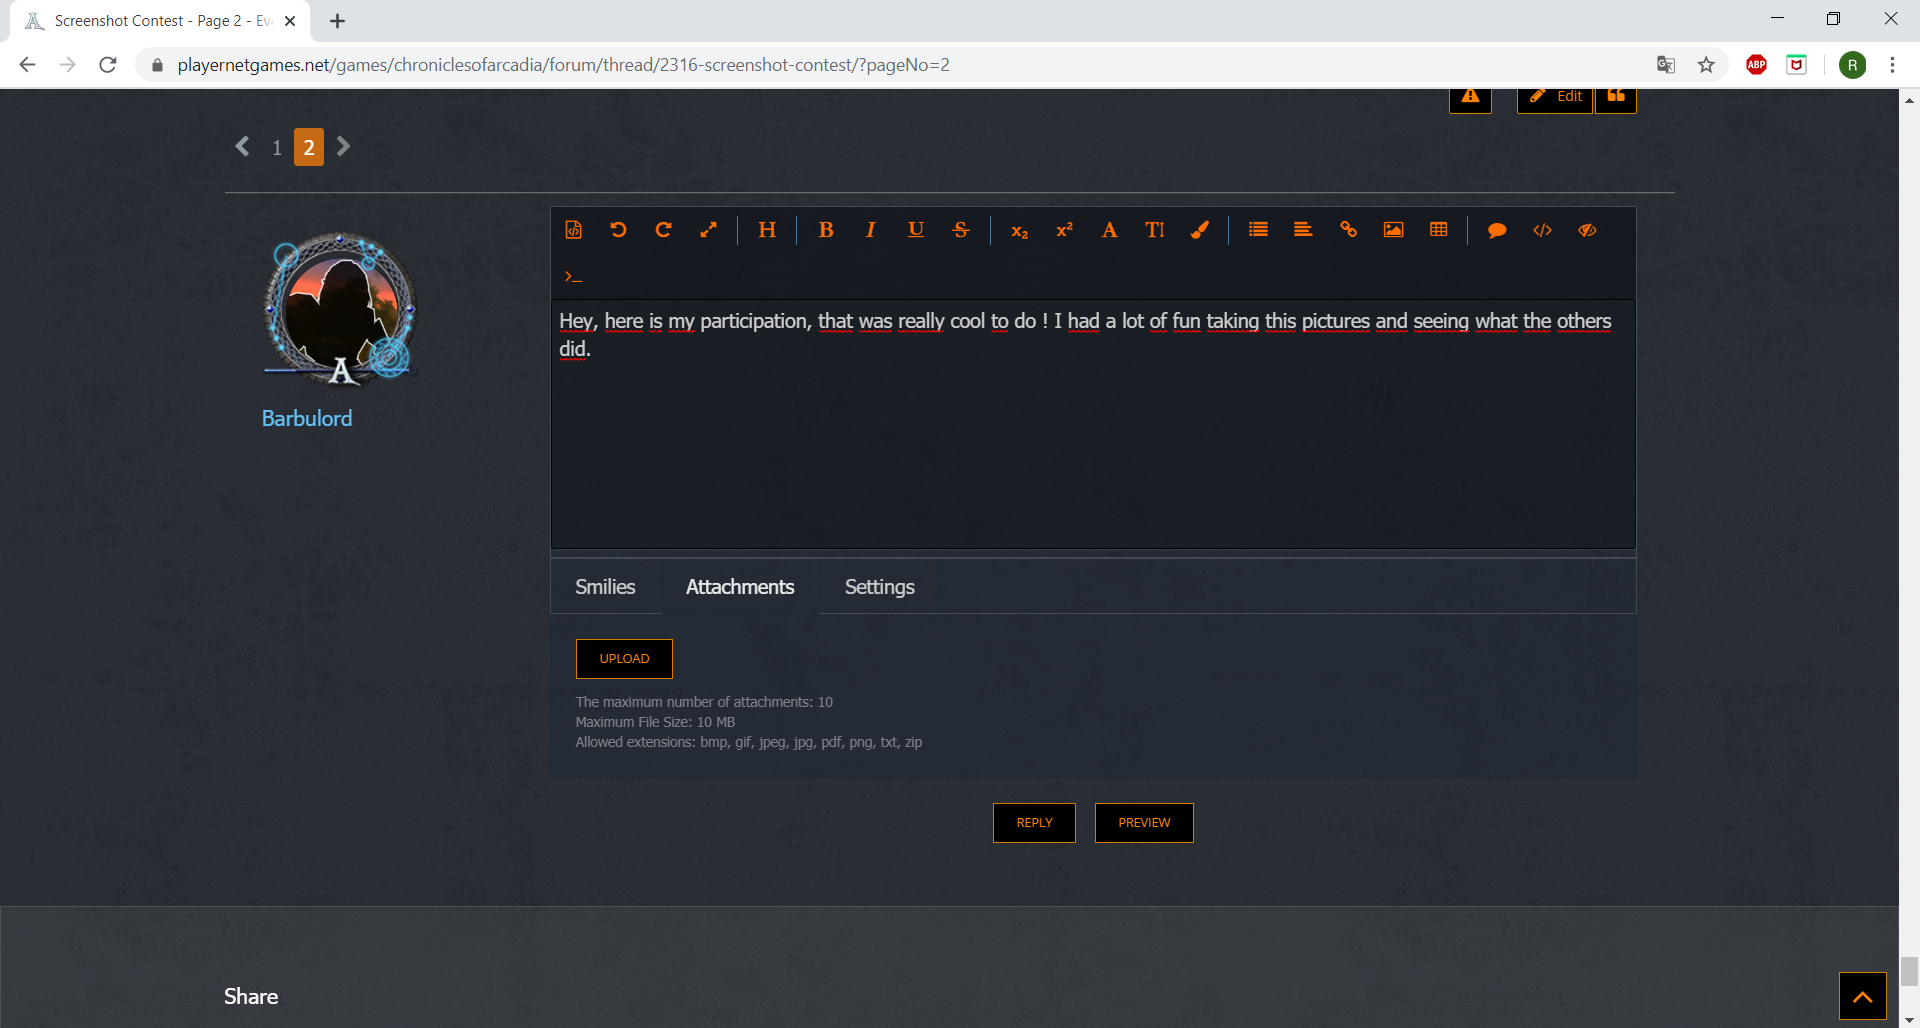Open the text color picker brush
This screenshot has width=1920, height=1028.
pos(1199,230)
